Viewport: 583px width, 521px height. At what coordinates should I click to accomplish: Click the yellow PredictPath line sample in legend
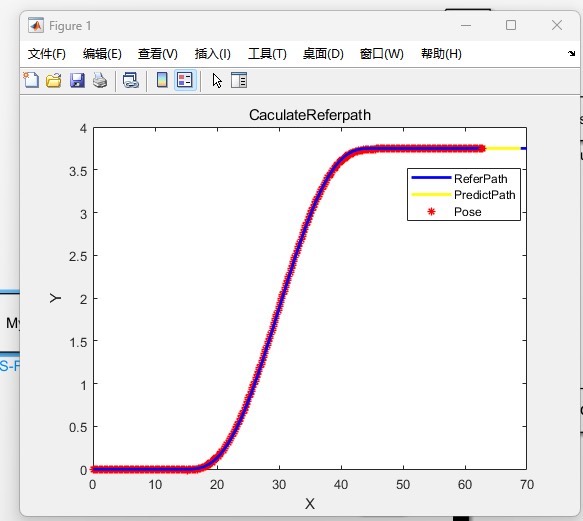point(431,194)
